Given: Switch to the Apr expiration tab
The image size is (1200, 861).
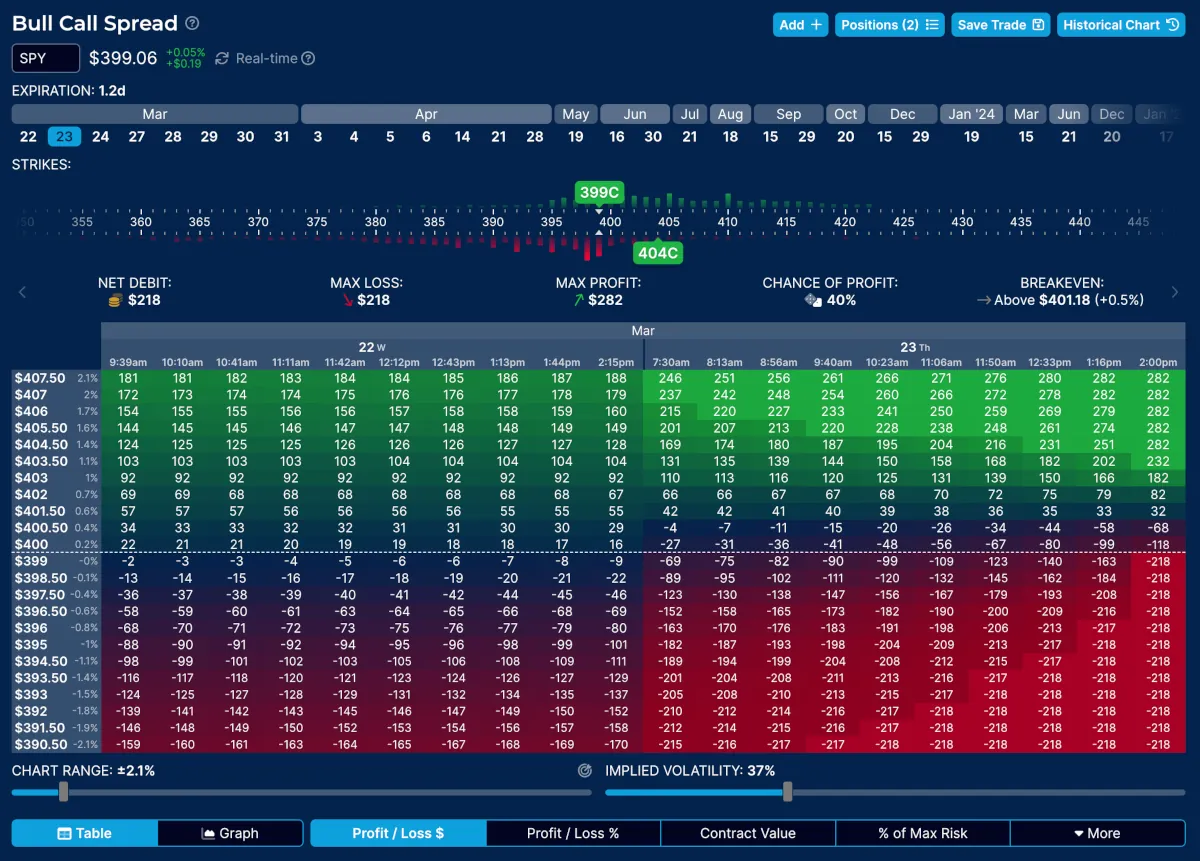Looking at the screenshot, I should click(x=427, y=113).
